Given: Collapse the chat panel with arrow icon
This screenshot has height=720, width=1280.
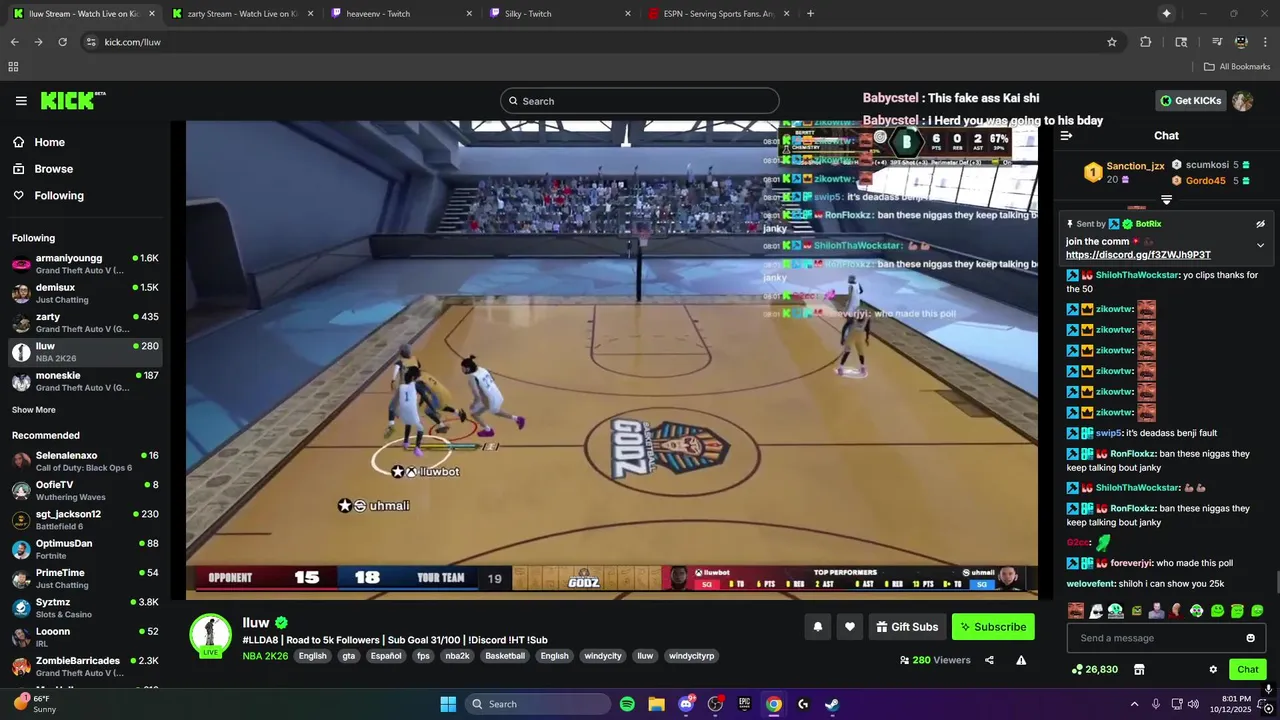Looking at the screenshot, I should [x=1066, y=135].
